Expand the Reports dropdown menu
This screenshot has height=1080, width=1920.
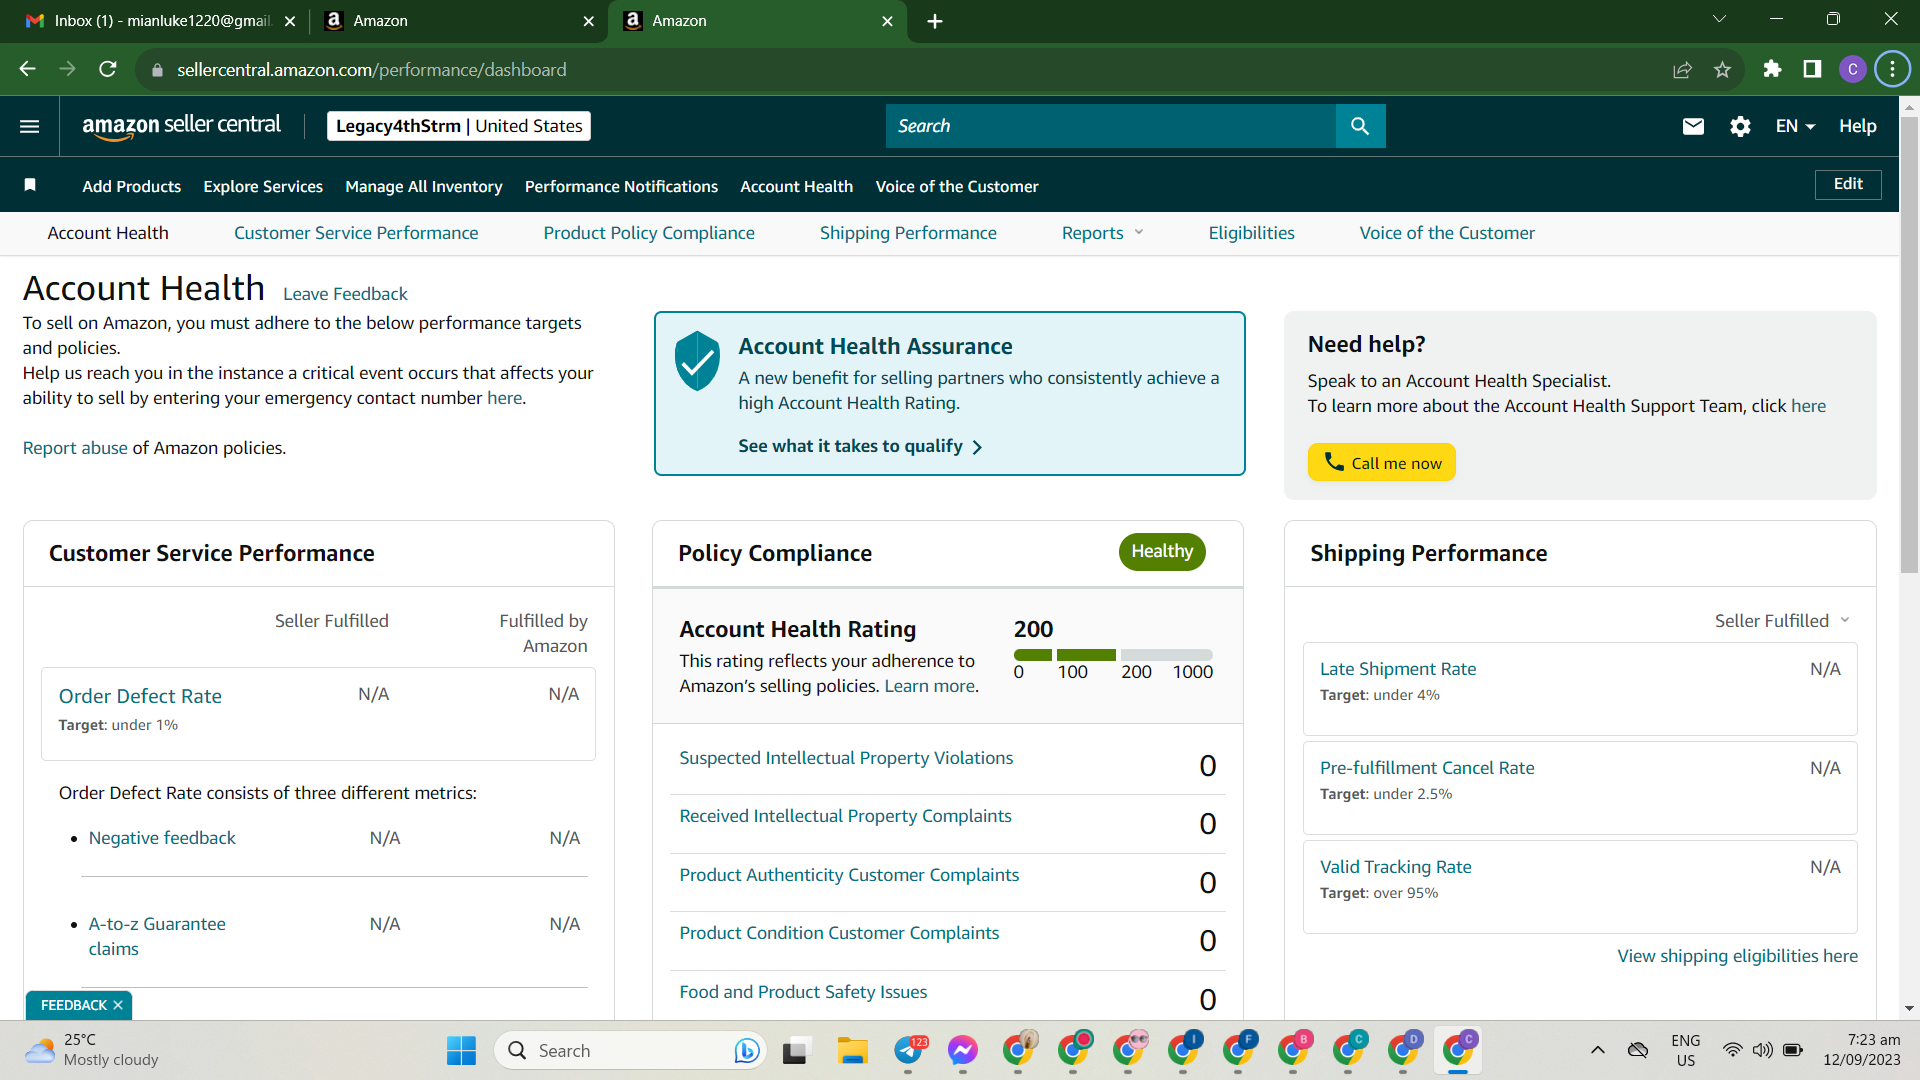pos(1103,233)
